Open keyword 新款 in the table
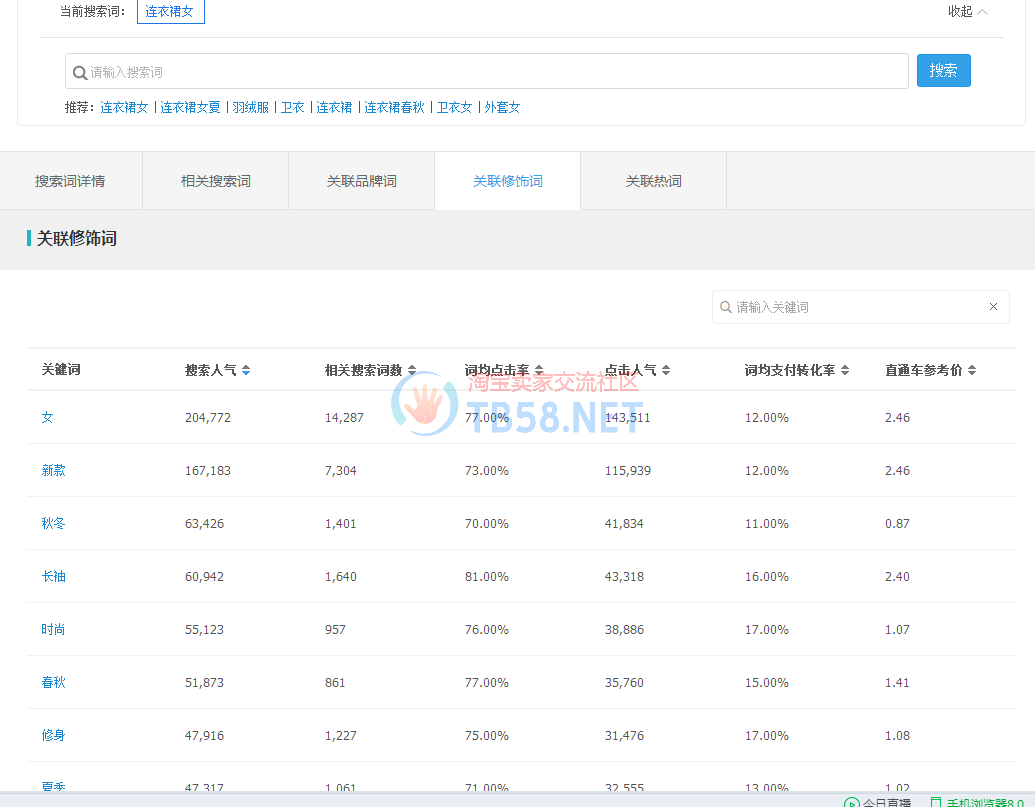The height and width of the screenshot is (807, 1035). point(53,470)
